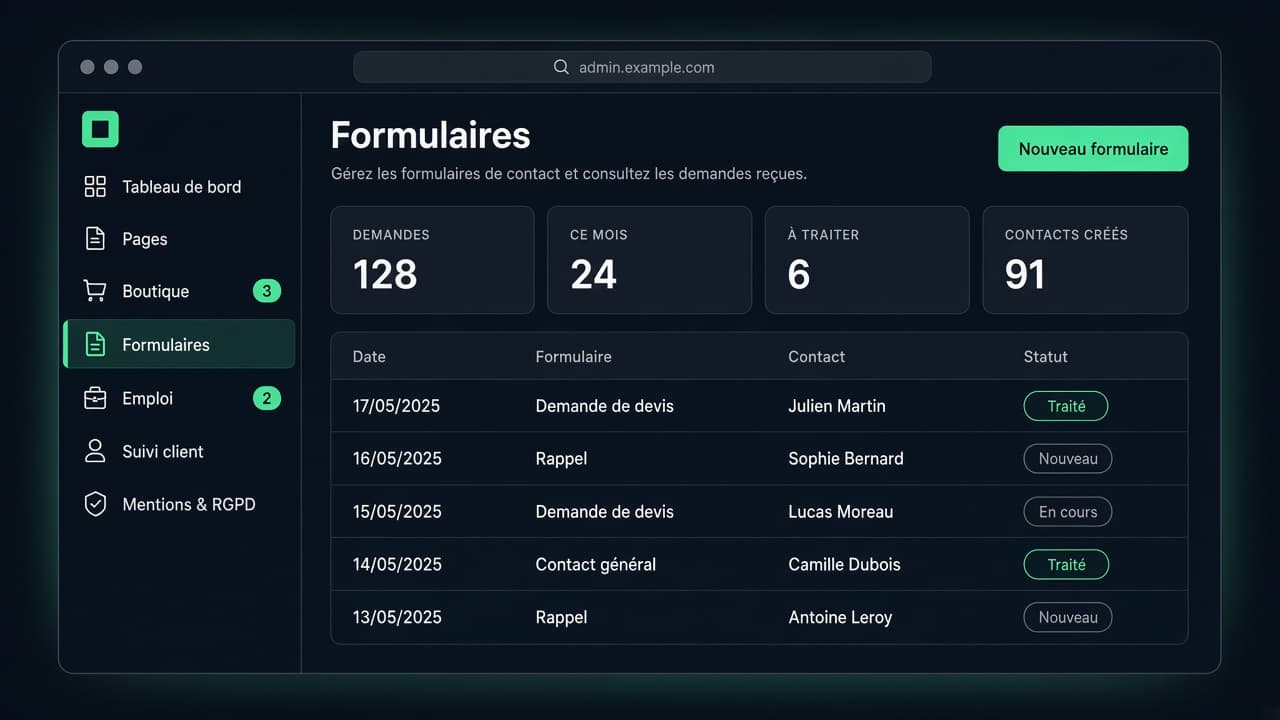
Task: Click the Boutique shopping cart icon
Action: tap(95, 291)
